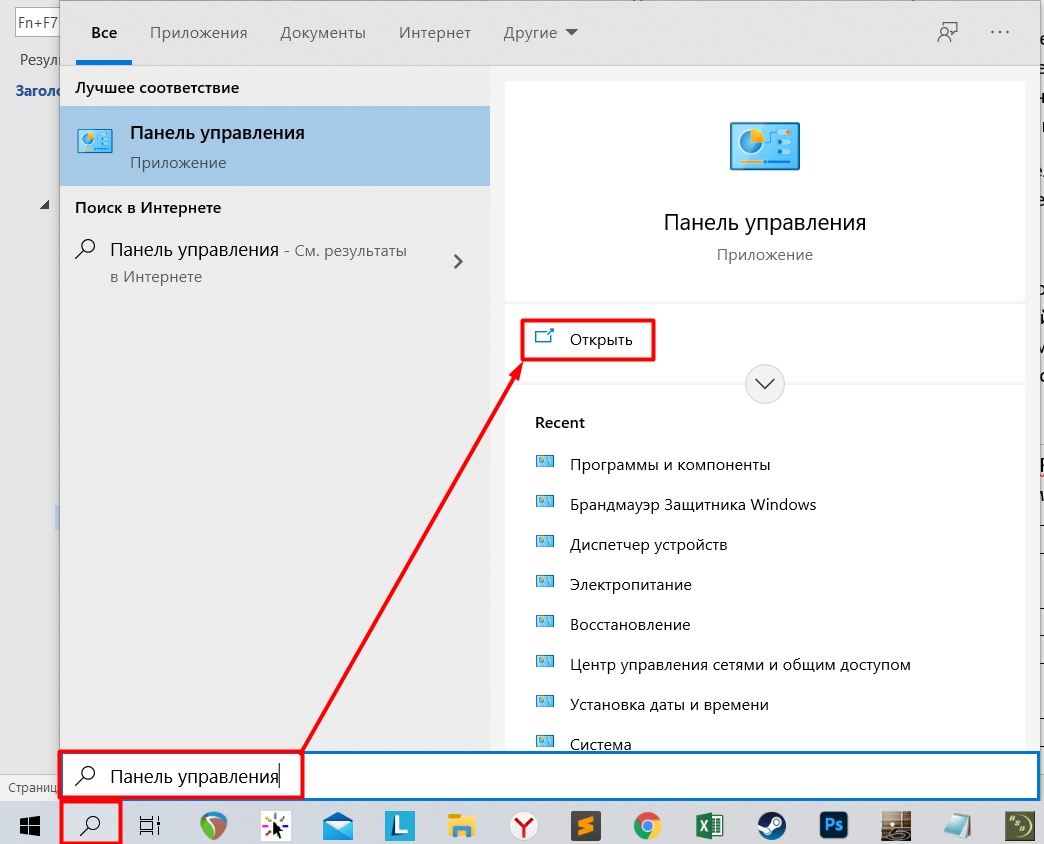This screenshot has height=844, width=1044.
Task: Open File Explorer from the taskbar
Action: pyautogui.click(x=461, y=826)
